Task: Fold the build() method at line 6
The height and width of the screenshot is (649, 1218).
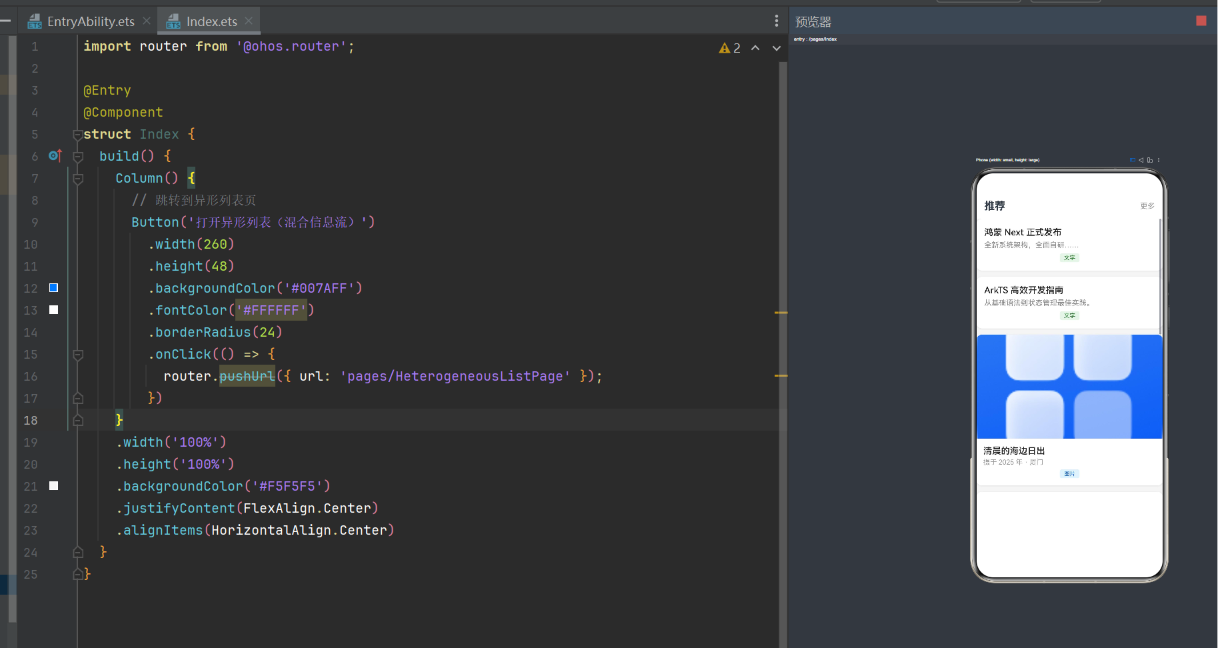Action: (77, 156)
